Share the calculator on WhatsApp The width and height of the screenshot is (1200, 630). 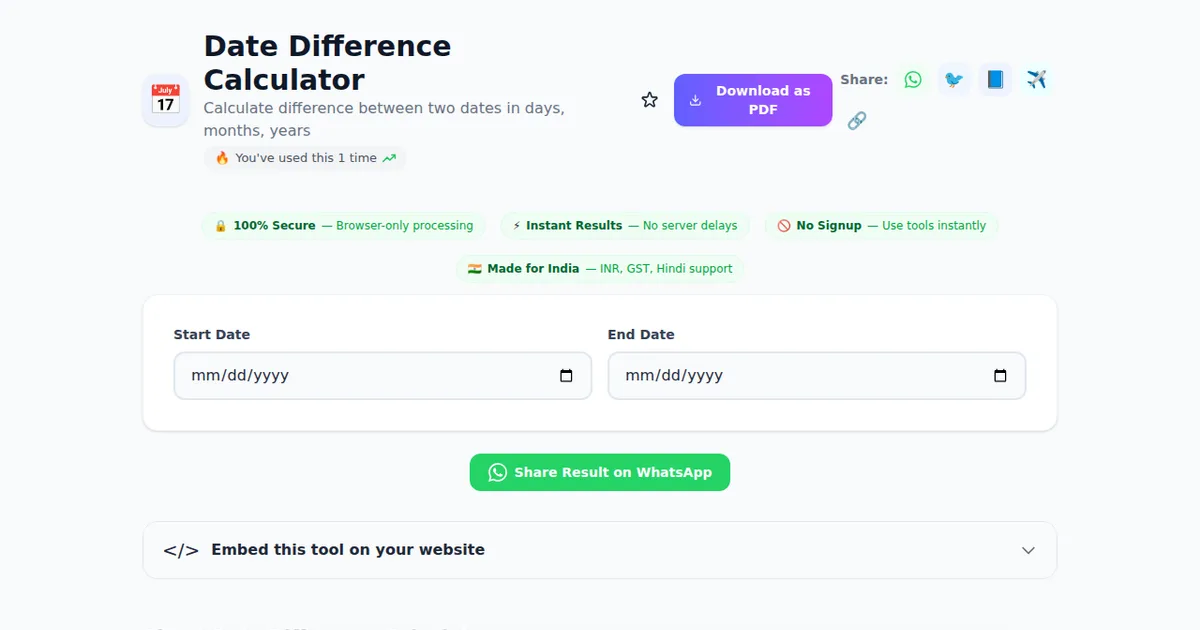pos(912,79)
